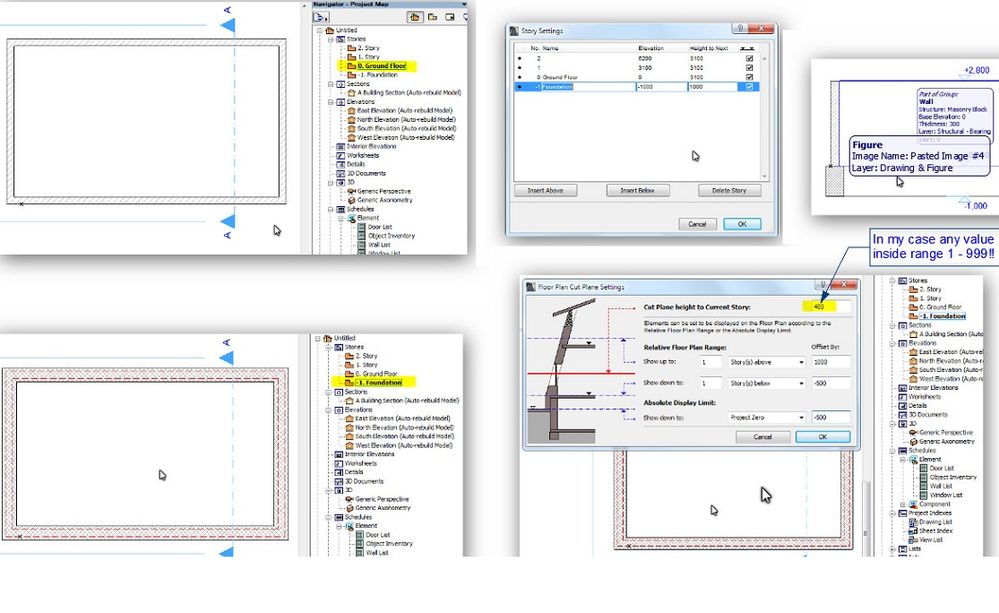Click Cancel in Story Settings dialog
This screenshot has width=999, height=613.
point(697,224)
